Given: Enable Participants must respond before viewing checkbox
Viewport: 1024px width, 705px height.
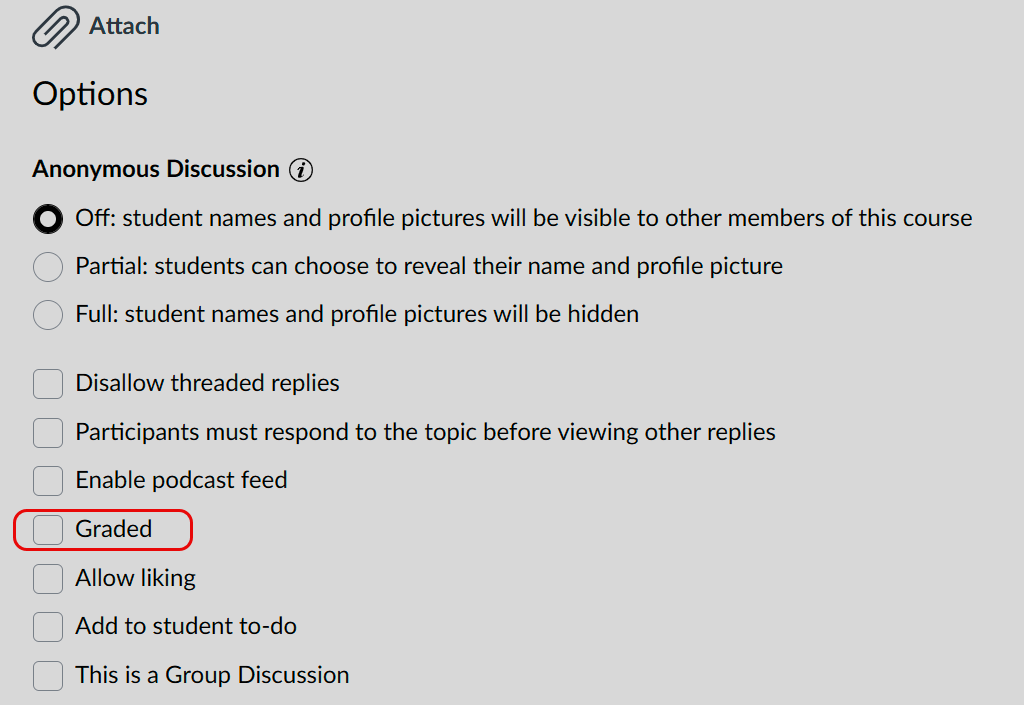Looking at the screenshot, I should coord(48,433).
